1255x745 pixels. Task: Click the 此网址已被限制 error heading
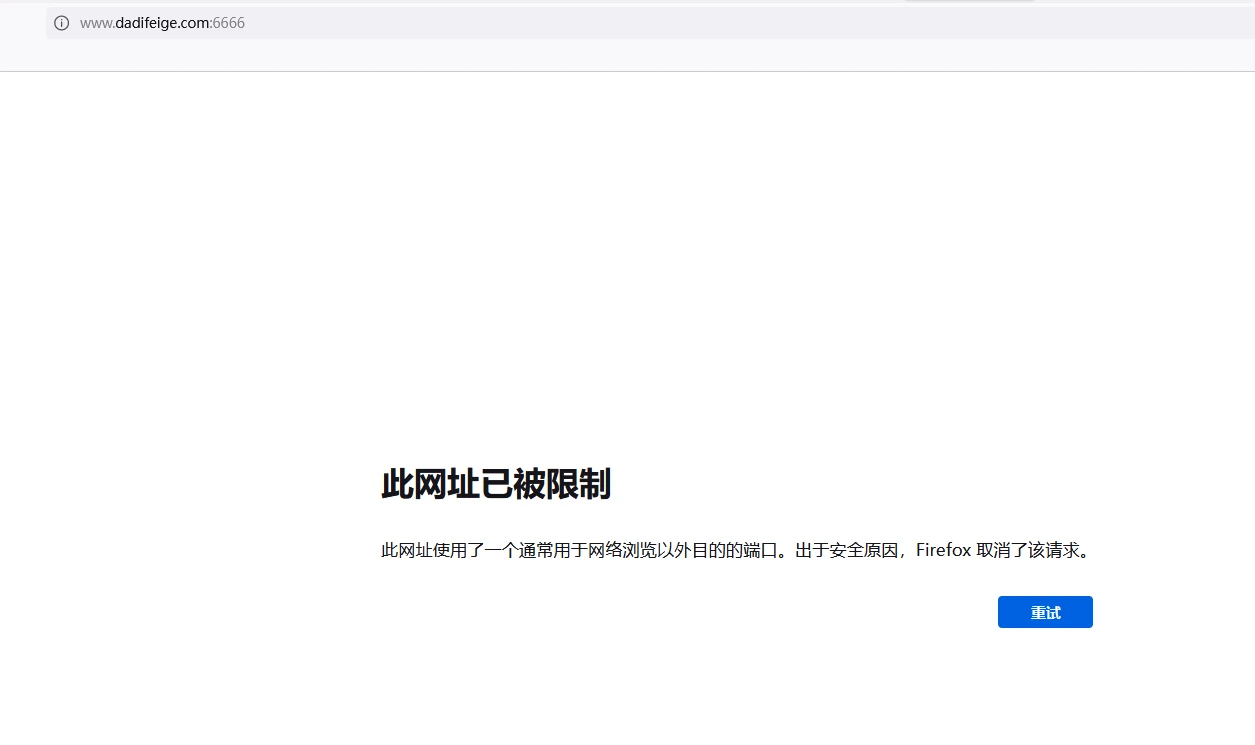(495, 485)
